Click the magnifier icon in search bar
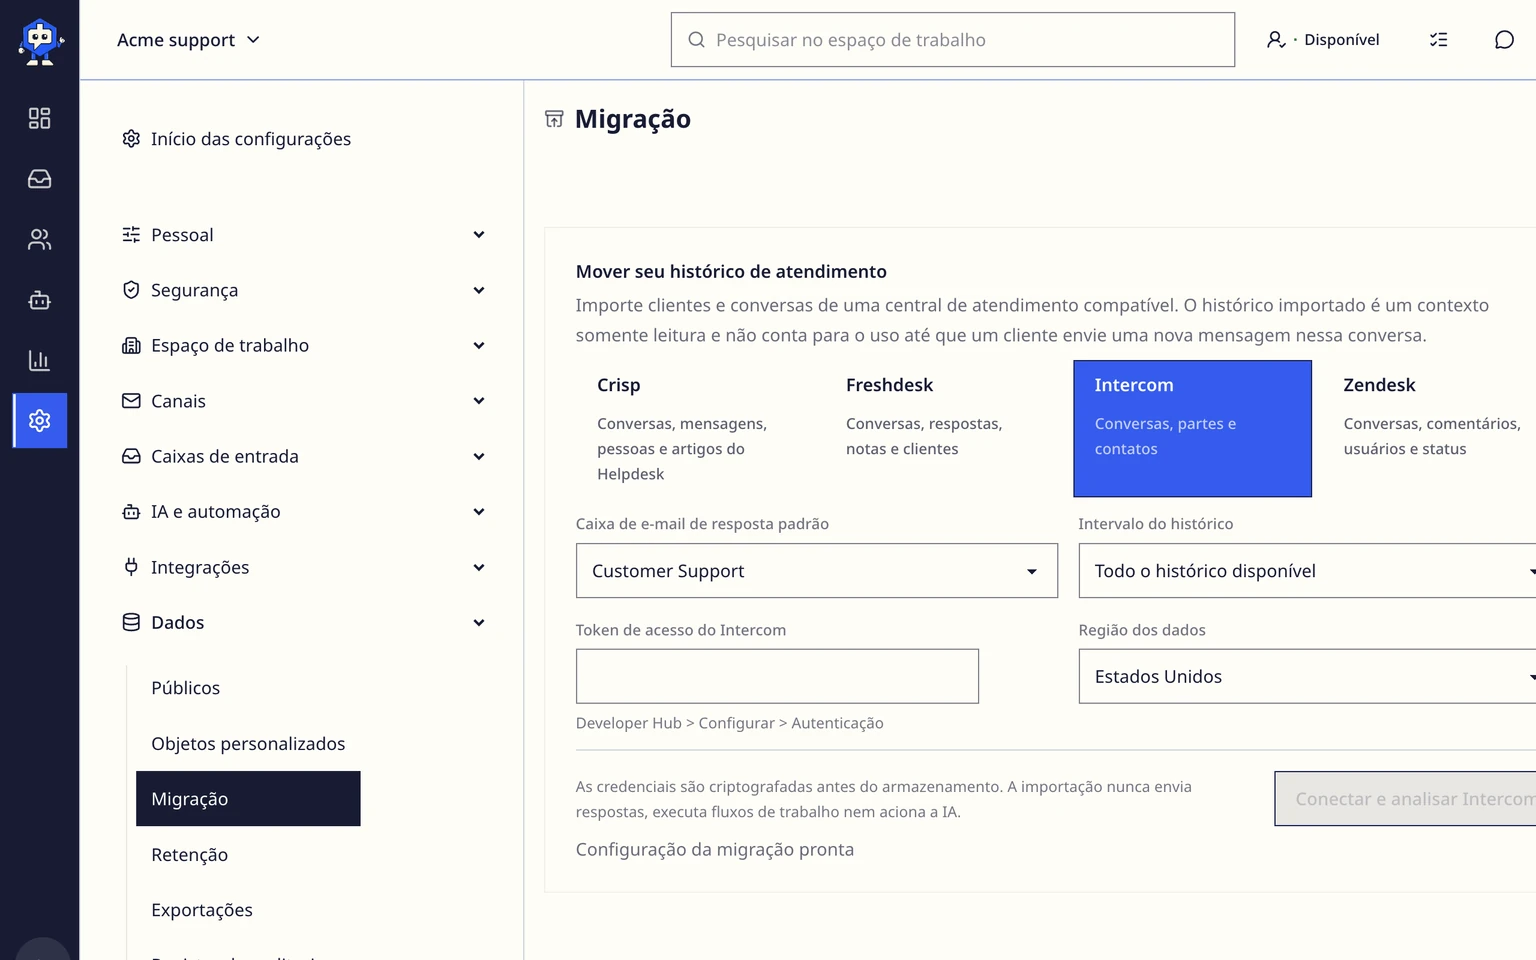Image resolution: width=1536 pixels, height=960 pixels. [696, 40]
